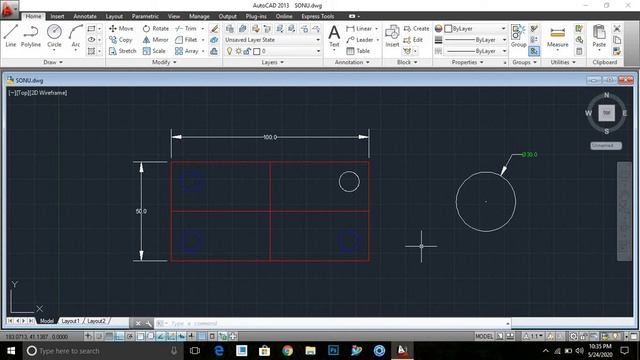Toggle the layer freeze sun icon
Screen dimensions: 640x360
238,51
